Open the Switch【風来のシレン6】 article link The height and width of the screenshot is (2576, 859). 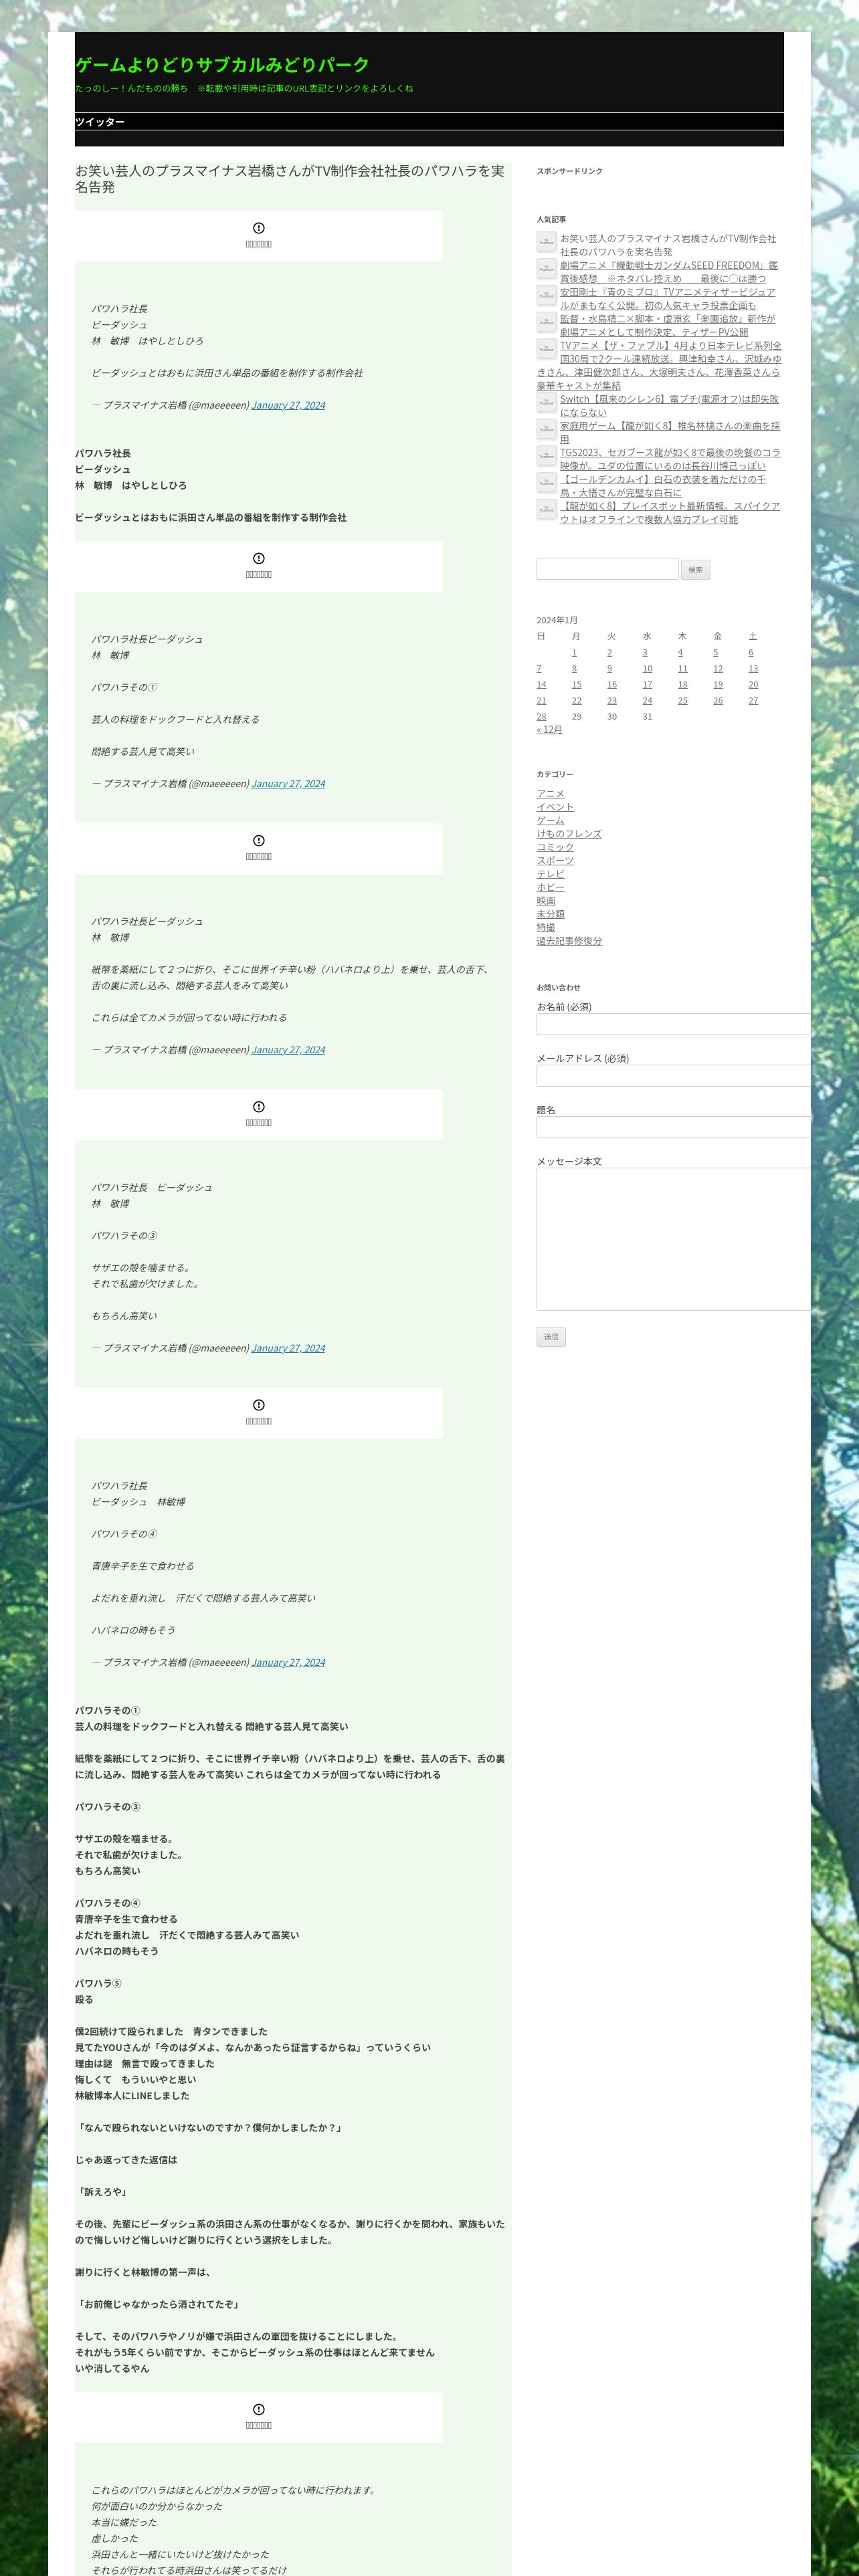pos(670,406)
